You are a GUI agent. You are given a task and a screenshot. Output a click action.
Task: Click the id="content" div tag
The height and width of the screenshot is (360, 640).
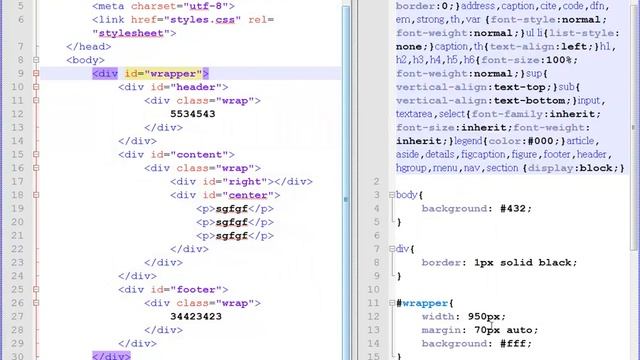tap(176, 155)
